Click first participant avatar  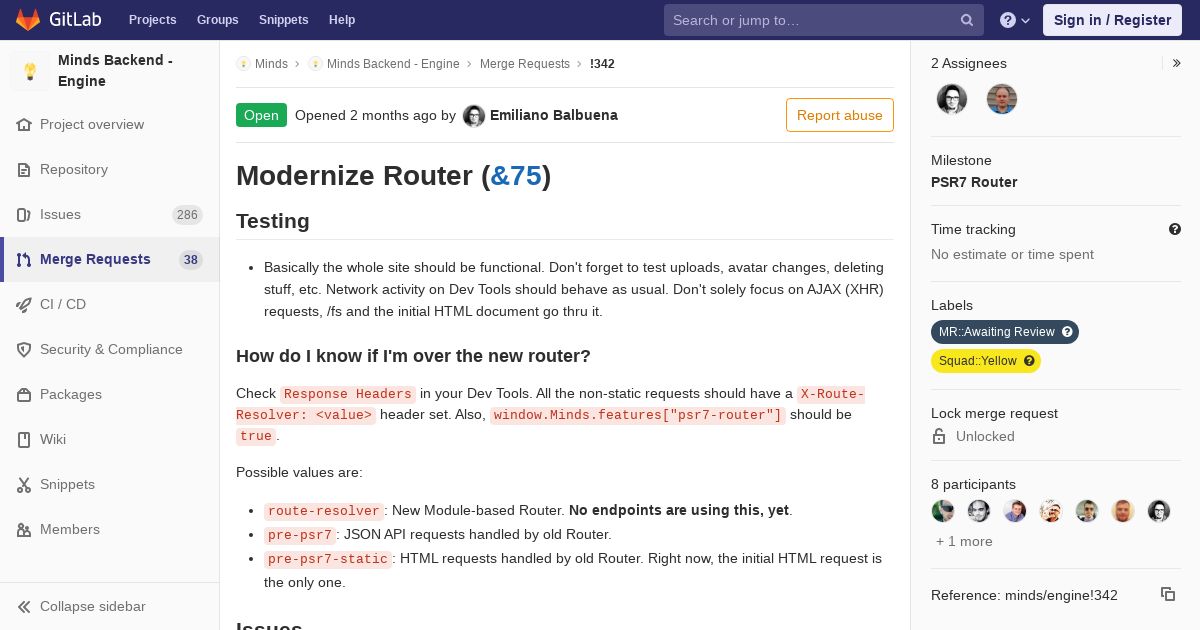(x=943, y=511)
